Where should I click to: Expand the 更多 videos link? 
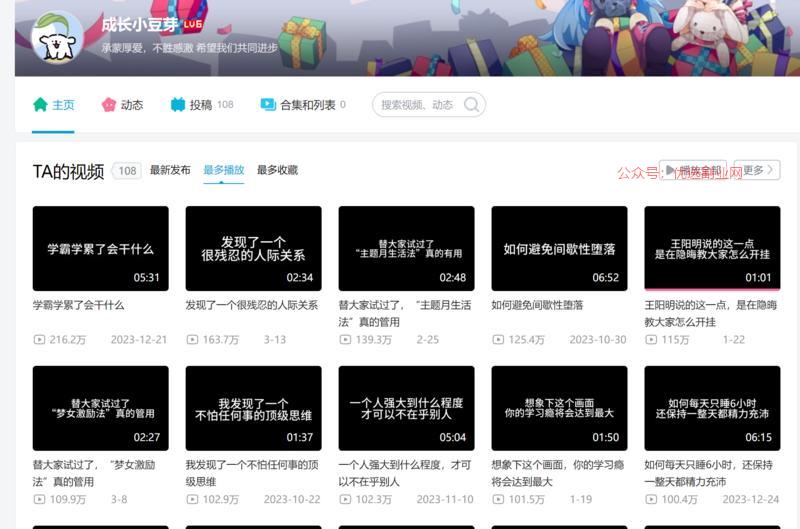coord(757,170)
